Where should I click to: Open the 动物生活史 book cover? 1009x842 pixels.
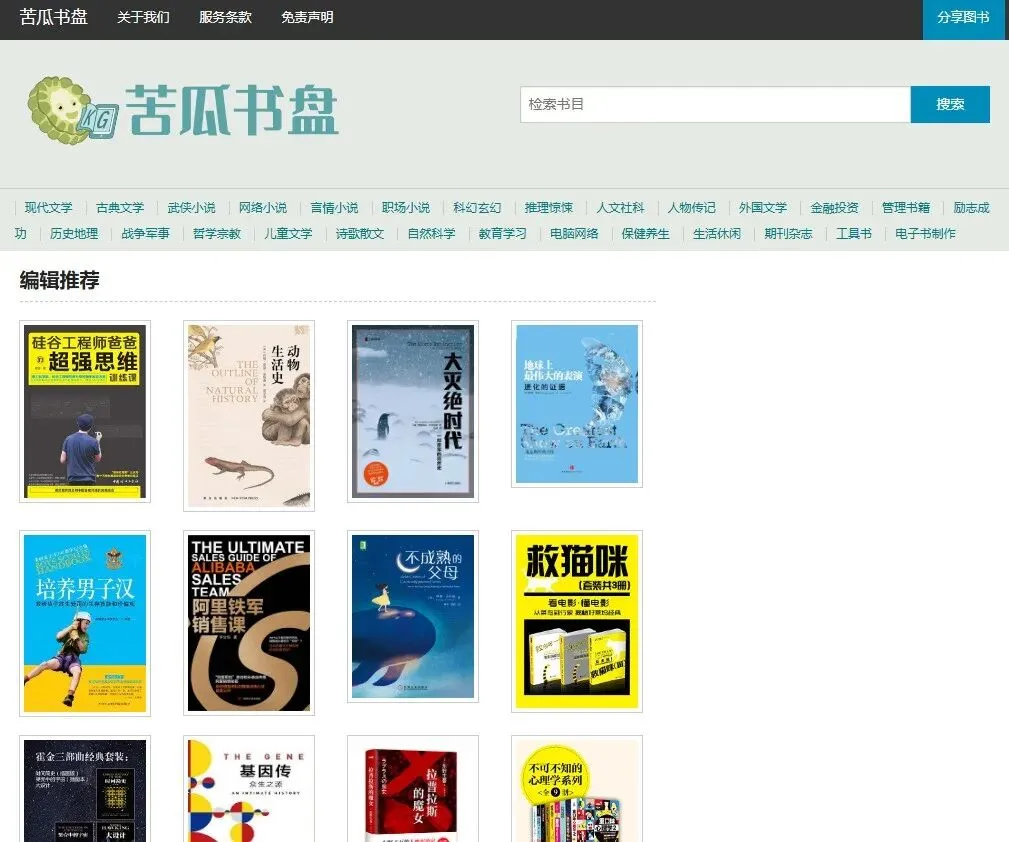[249, 416]
